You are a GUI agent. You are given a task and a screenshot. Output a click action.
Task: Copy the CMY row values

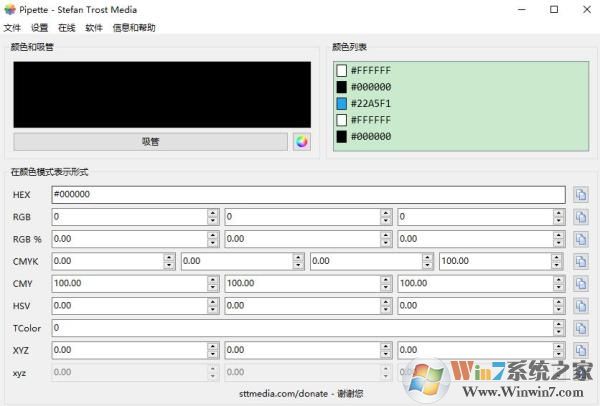click(581, 284)
